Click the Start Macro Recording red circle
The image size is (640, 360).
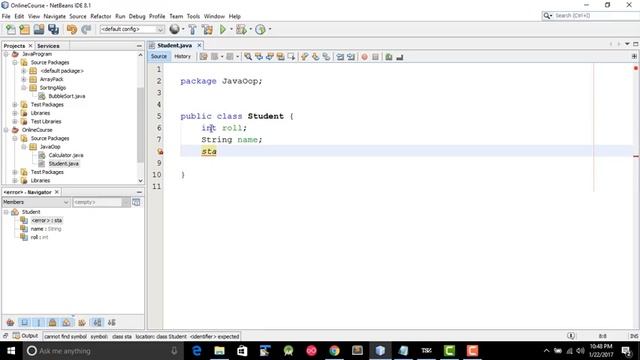point(364,57)
